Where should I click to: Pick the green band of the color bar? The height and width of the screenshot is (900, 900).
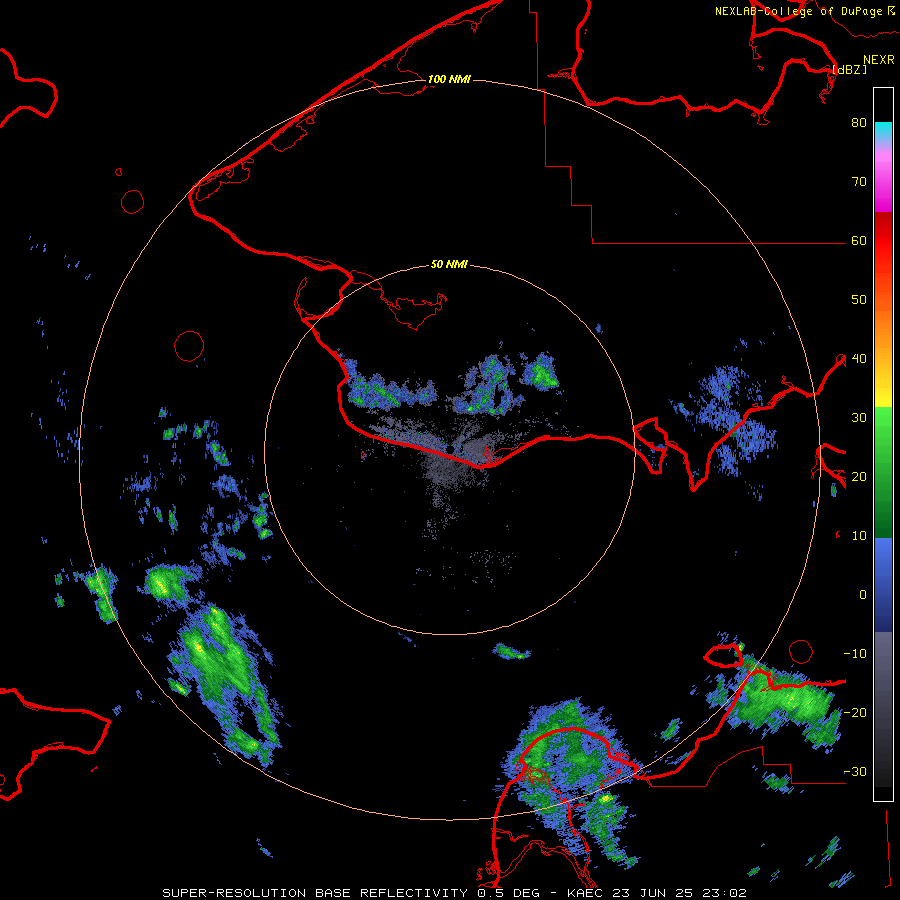[883, 472]
